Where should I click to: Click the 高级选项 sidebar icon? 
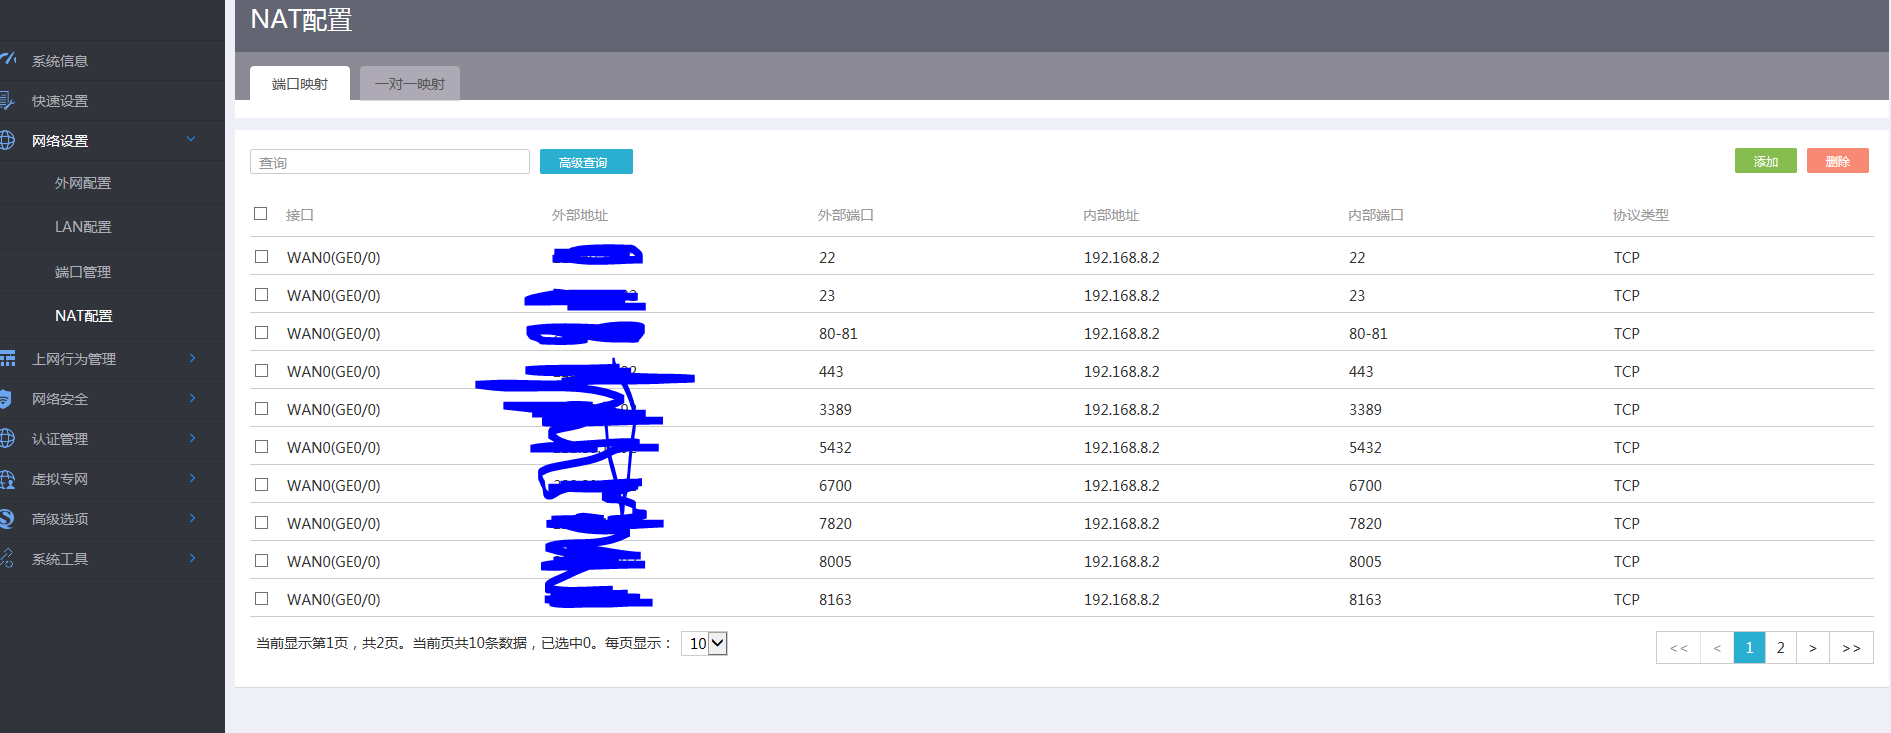[x=6, y=519]
